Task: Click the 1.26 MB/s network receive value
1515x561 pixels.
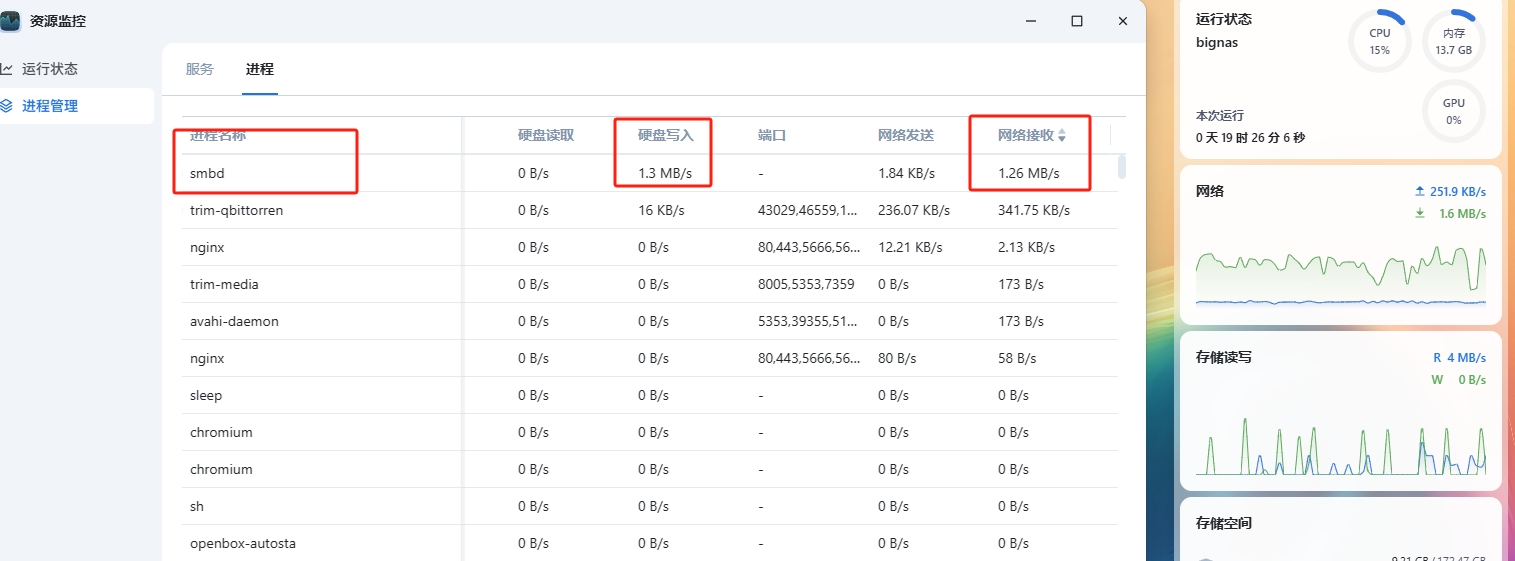Action: [1029, 173]
